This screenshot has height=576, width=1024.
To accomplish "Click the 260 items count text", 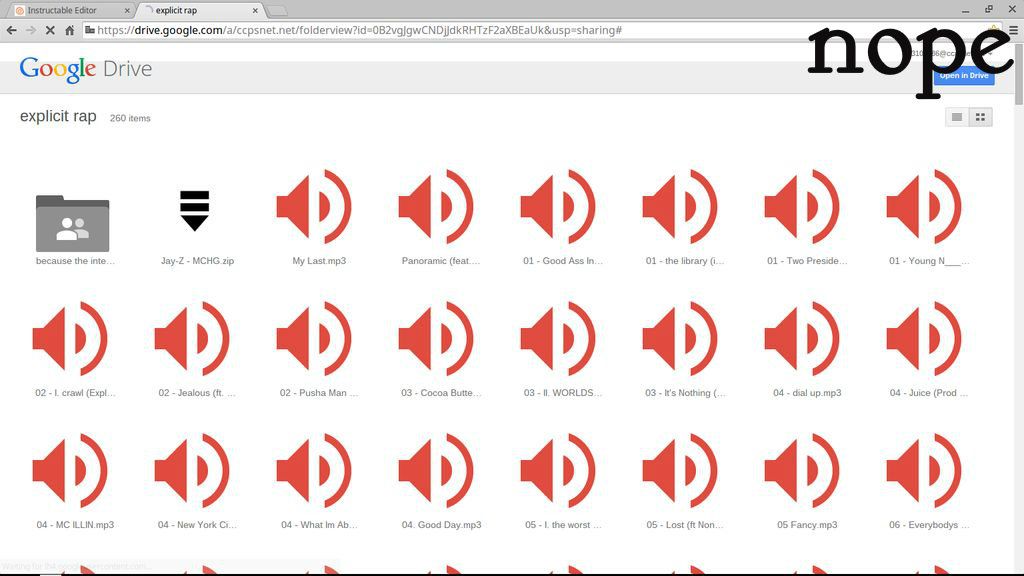I will 130,118.
